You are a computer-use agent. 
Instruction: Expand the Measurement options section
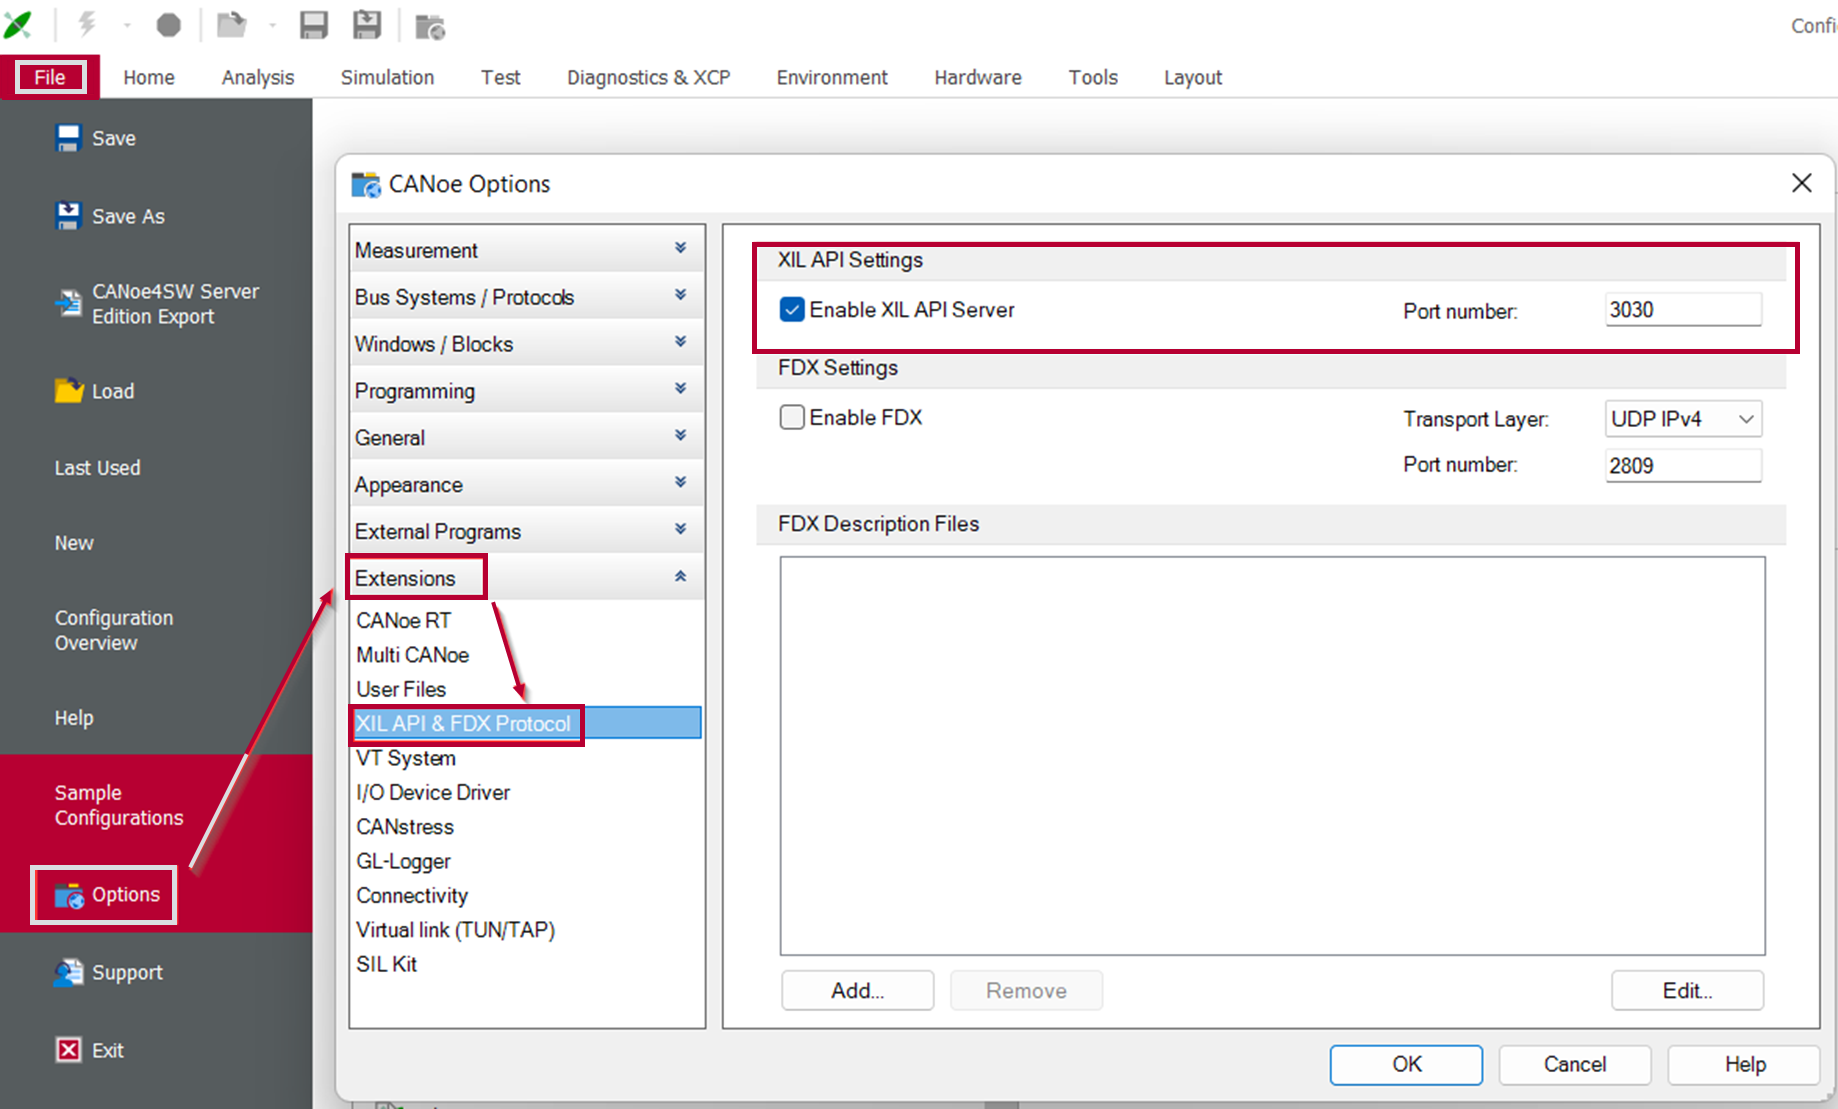[526, 250]
